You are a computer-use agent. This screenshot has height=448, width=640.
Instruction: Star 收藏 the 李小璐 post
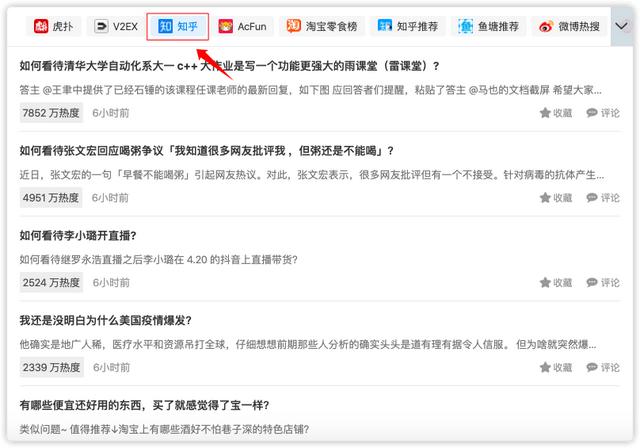pos(556,283)
